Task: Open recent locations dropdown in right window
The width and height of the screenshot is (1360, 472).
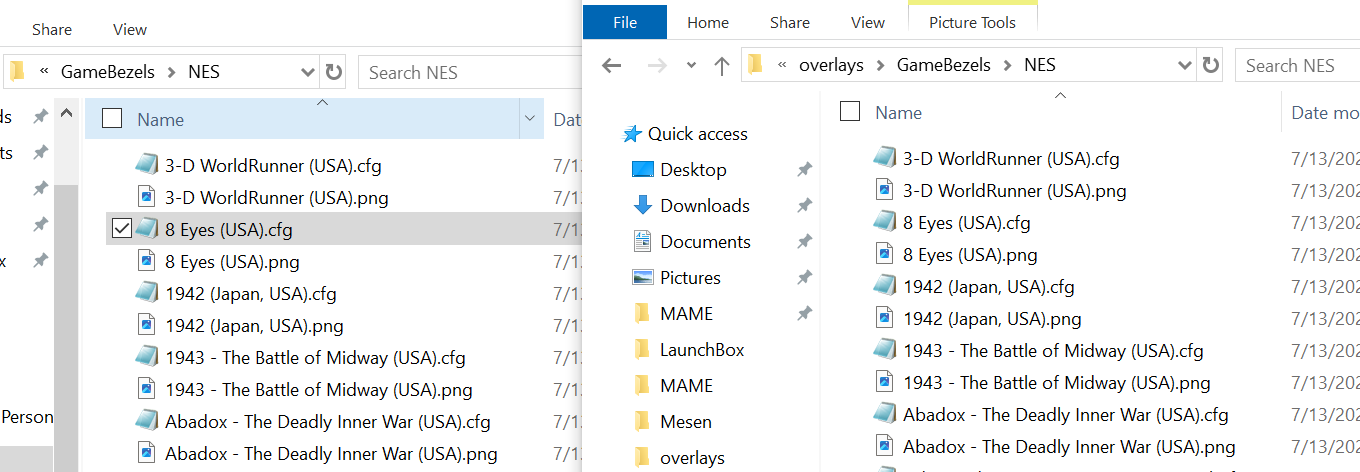Action: tap(691, 66)
